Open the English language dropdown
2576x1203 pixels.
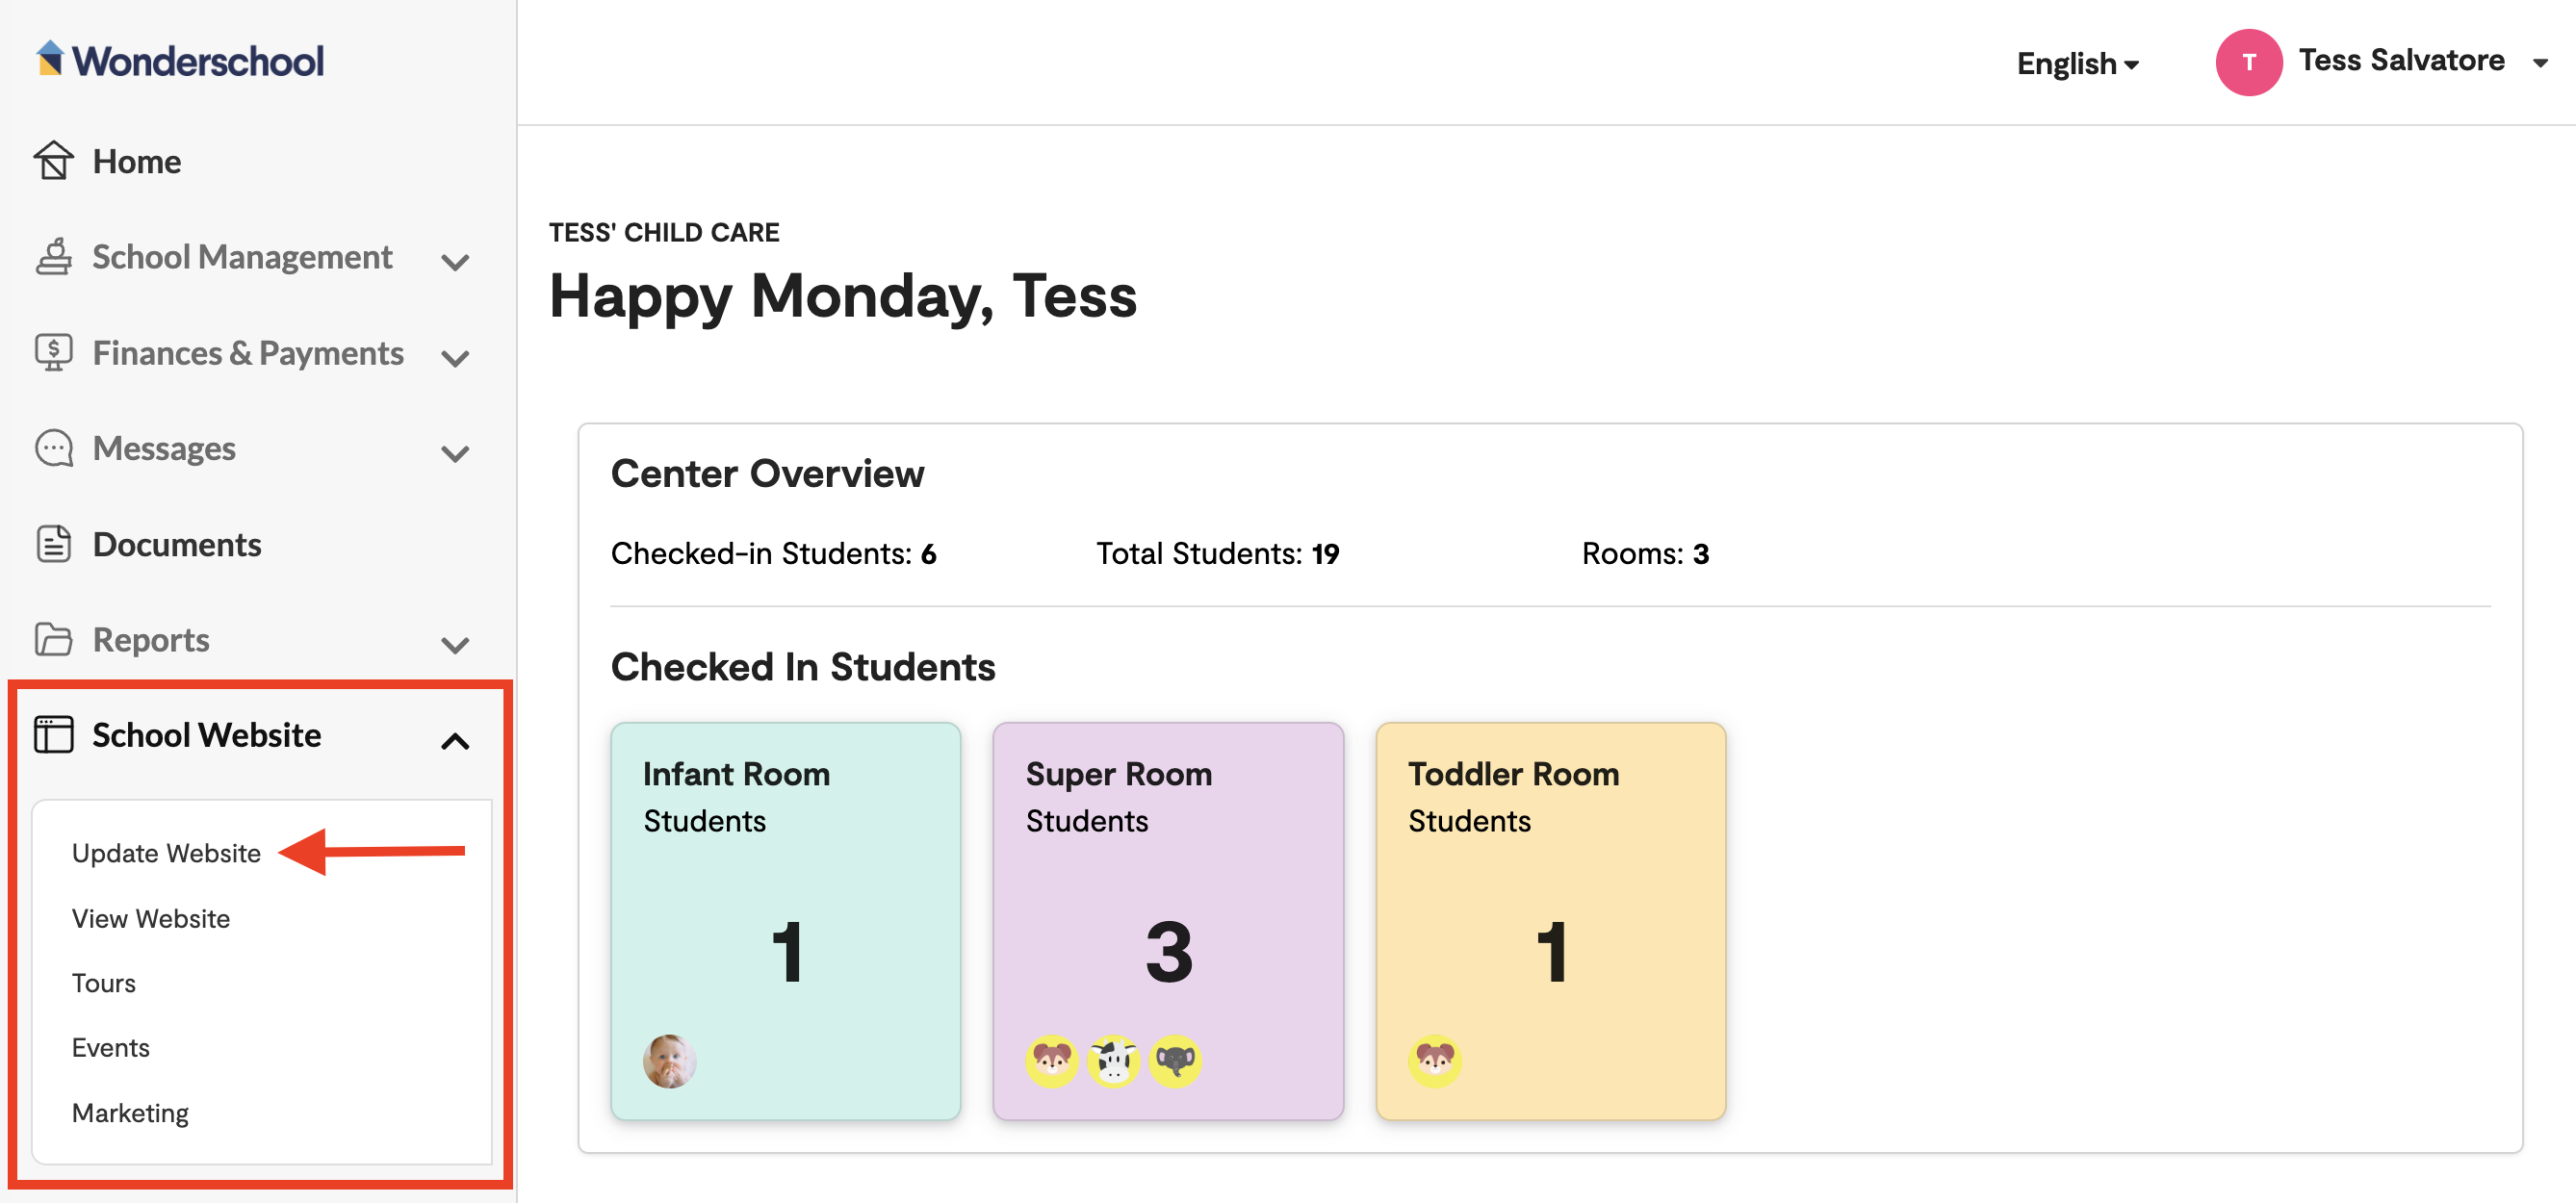2077,63
